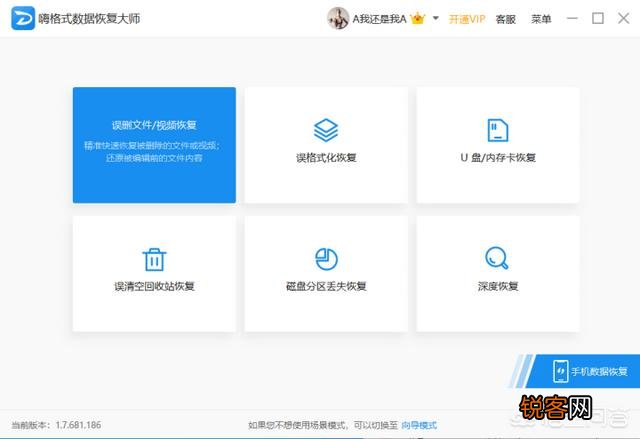
Task: Open the 手机数据恢复 banner button
Action: [x=583, y=371]
